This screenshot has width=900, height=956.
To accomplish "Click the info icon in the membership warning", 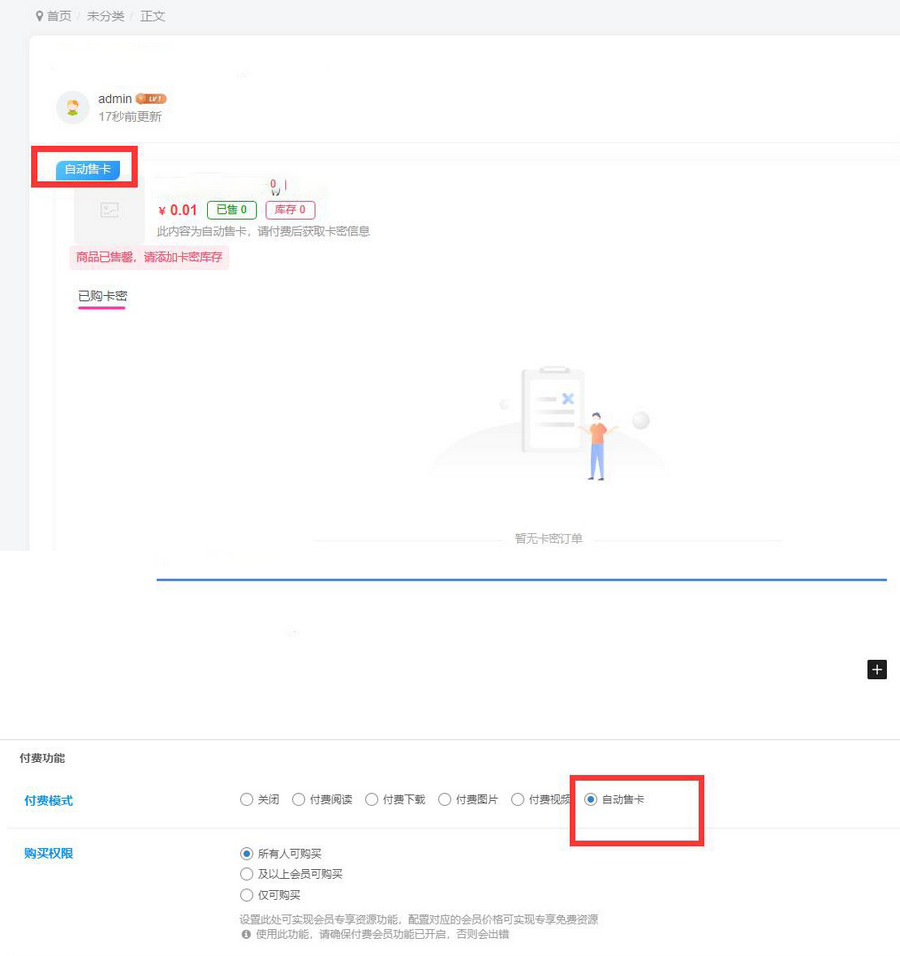I will (x=246, y=934).
